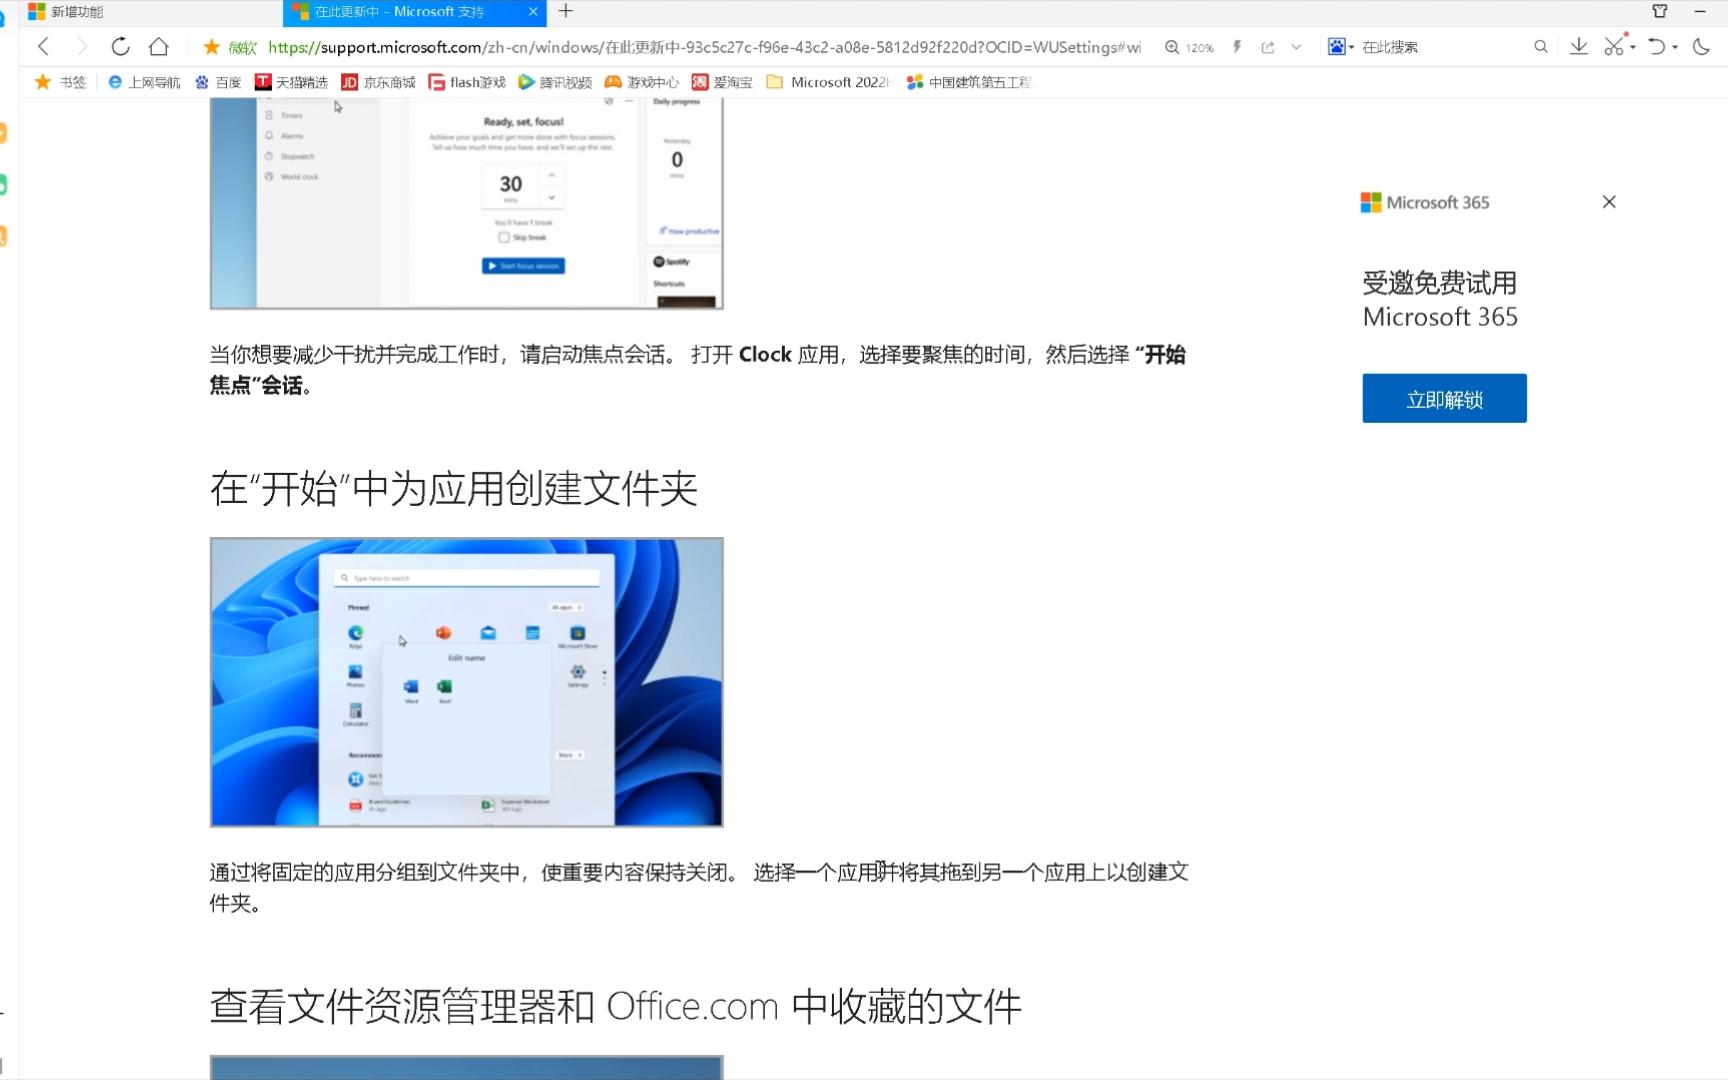
Task: Click the Clock focus session screenshot image
Action: pyautogui.click(x=466, y=203)
